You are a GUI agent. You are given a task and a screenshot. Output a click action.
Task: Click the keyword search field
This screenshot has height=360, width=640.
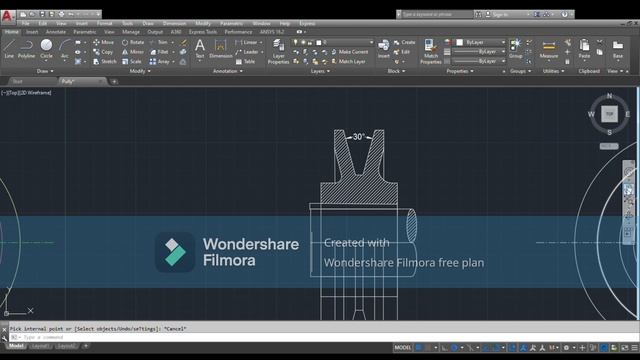[437, 14]
